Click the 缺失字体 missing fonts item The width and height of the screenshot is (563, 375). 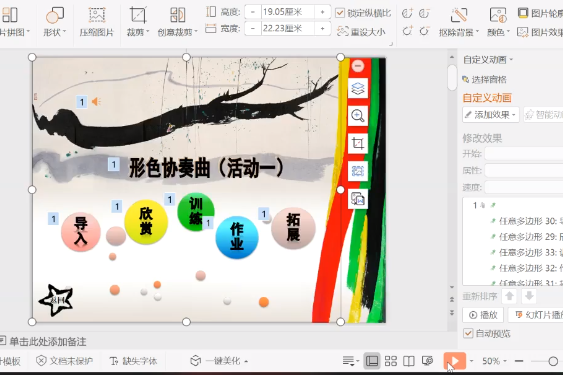[x=133, y=361]
